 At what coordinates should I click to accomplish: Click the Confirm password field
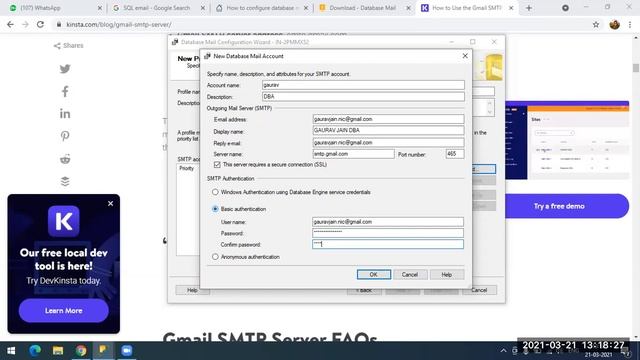coord(388,244)
